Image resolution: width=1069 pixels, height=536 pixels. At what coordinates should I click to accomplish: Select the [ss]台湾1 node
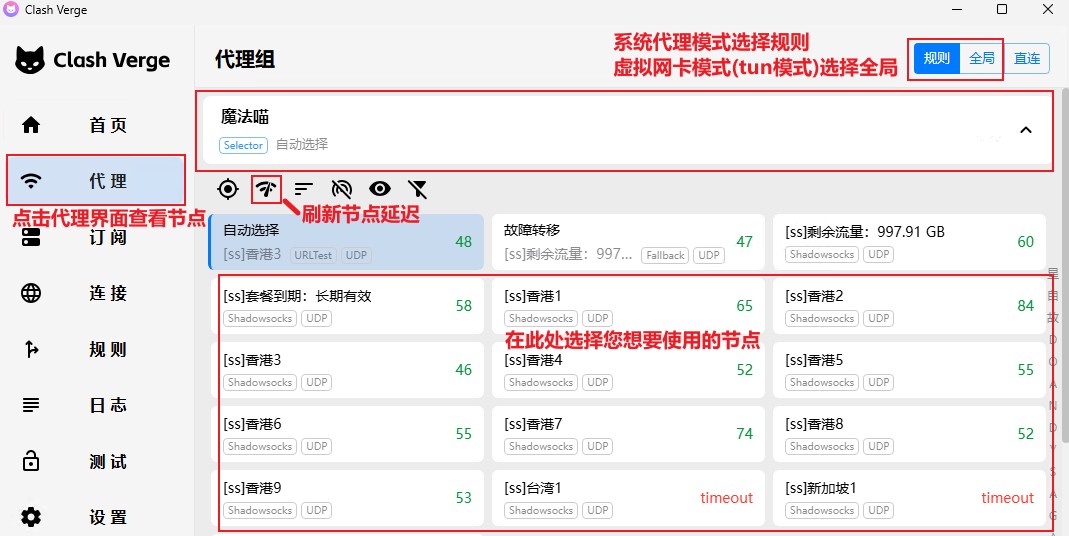pyautogui.click(x=628, y=498)
